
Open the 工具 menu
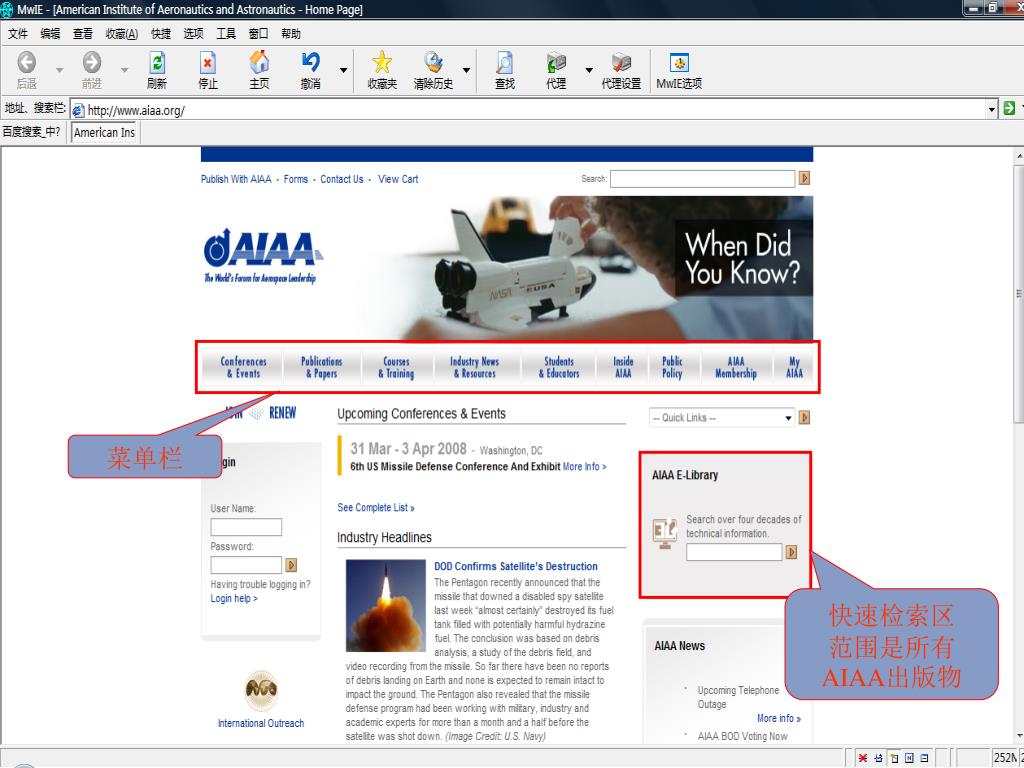pyautogui.click(x=226, y=34)
